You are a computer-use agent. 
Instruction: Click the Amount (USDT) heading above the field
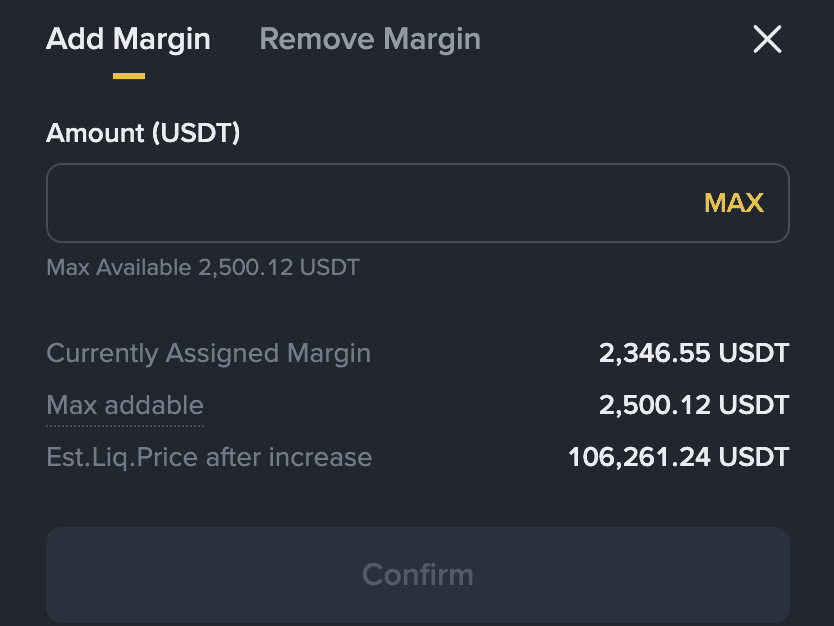(143, 133)
